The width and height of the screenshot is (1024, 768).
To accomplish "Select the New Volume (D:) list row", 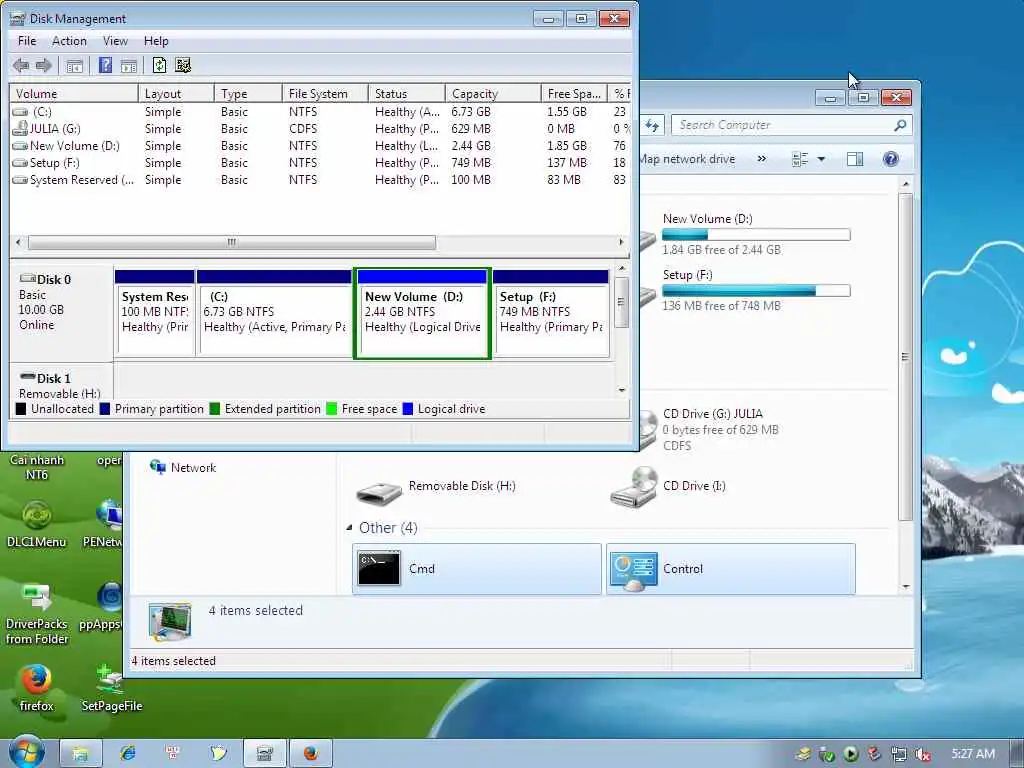I will tap(320, 146).
